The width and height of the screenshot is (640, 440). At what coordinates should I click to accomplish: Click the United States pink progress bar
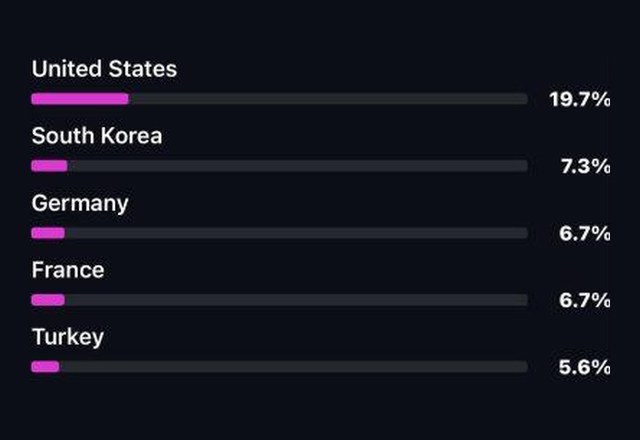point(80,99)
